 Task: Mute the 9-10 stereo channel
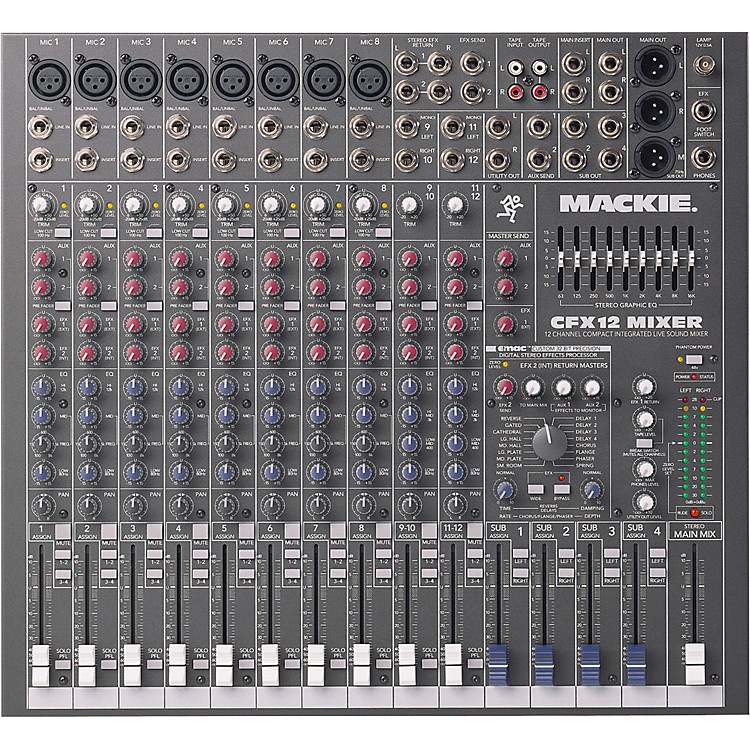[x=429, y=531]
